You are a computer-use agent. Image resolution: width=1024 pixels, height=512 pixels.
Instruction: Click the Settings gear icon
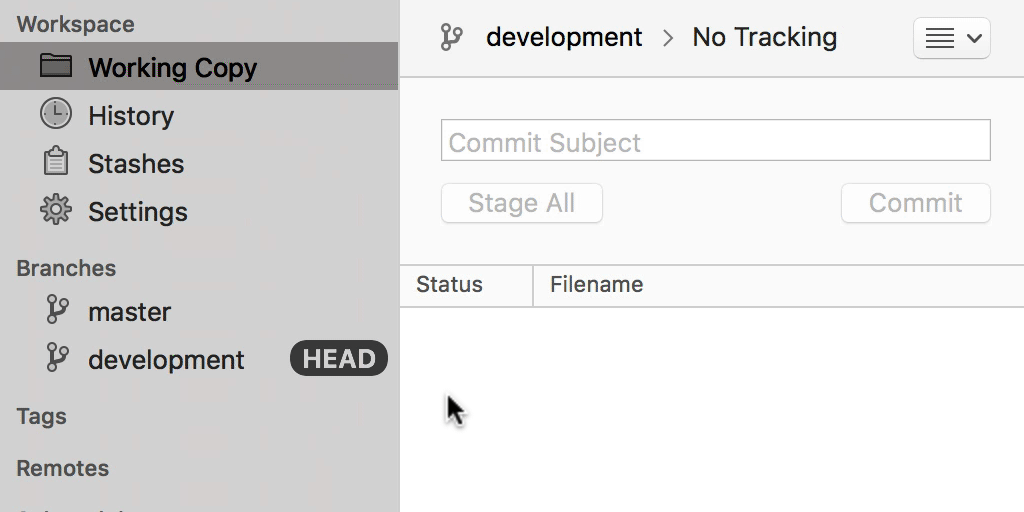click(x=56, y=210)
